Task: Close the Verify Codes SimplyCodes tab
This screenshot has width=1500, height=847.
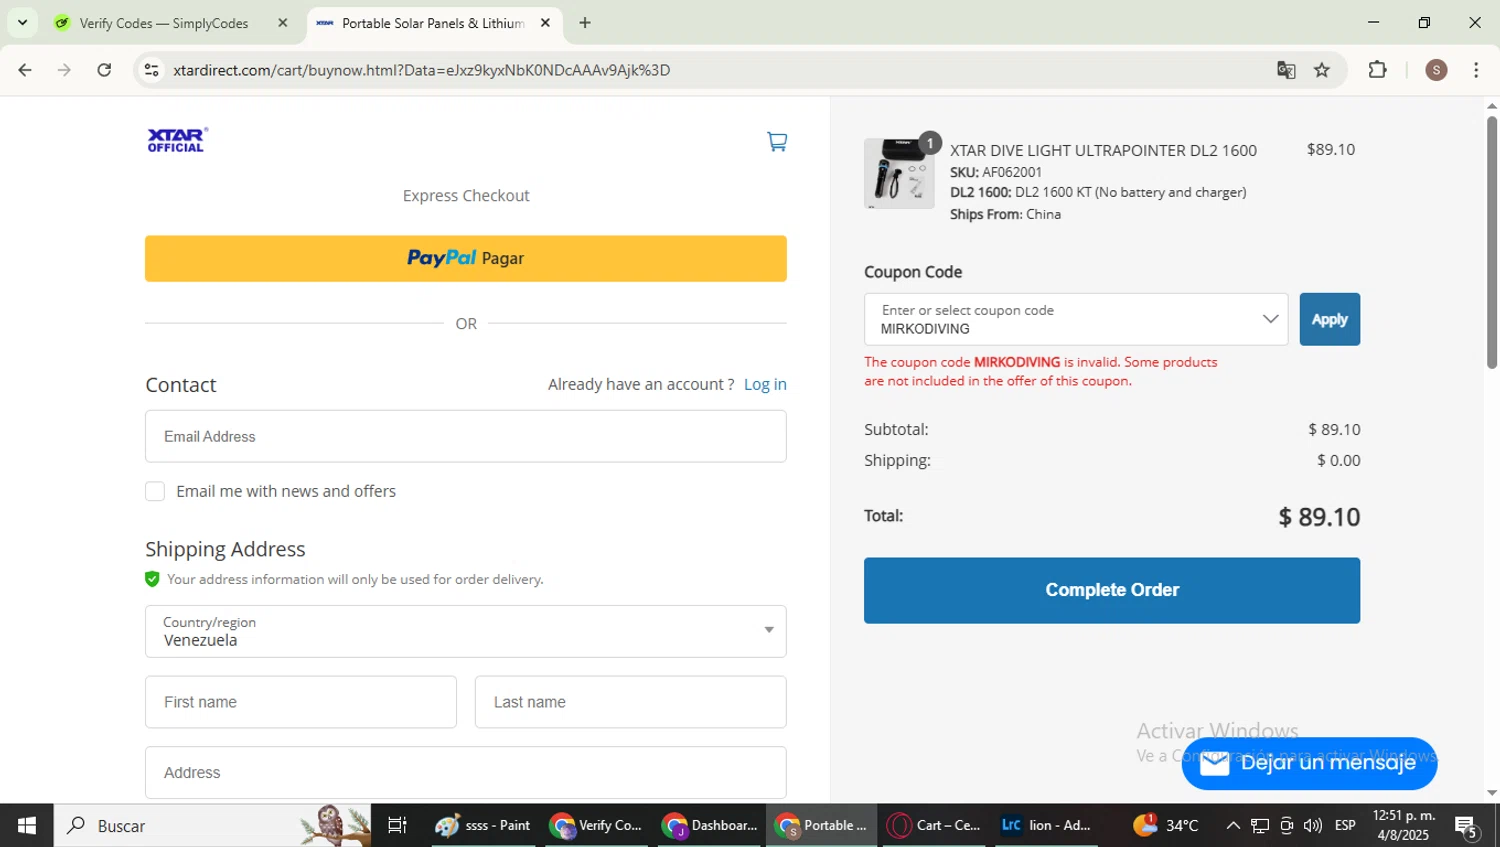Action: pos(283,23)
